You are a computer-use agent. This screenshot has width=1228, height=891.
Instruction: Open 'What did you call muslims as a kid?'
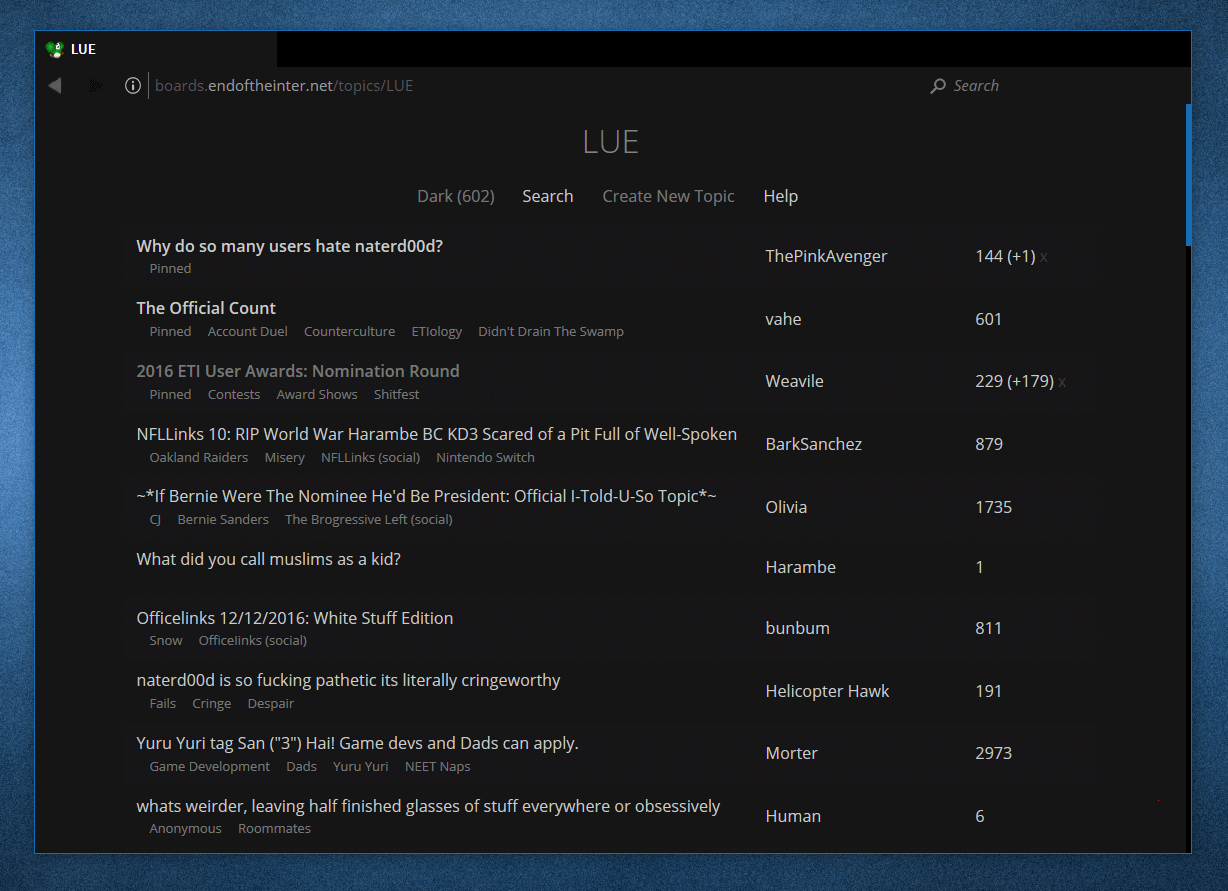coord(269,559)
